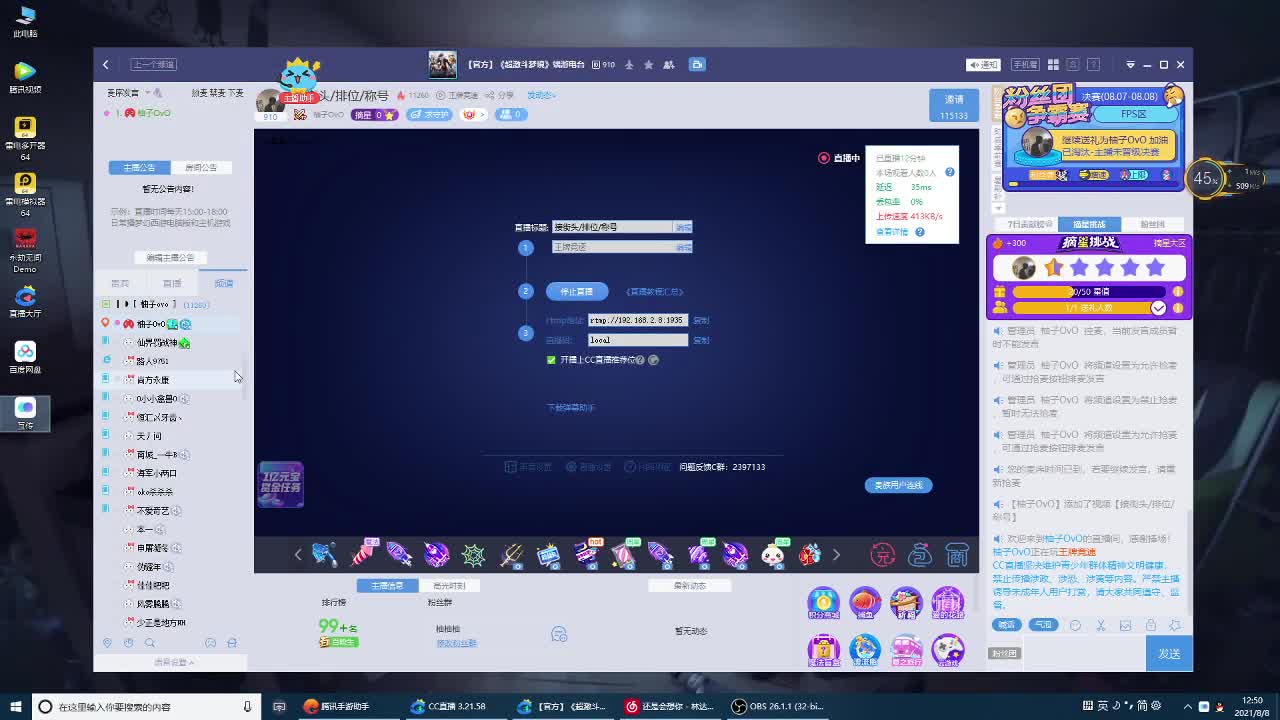Open the 百度网盘 desktop shortcut
Screen dimensions: 1280x720
click(x=25, y=357)
